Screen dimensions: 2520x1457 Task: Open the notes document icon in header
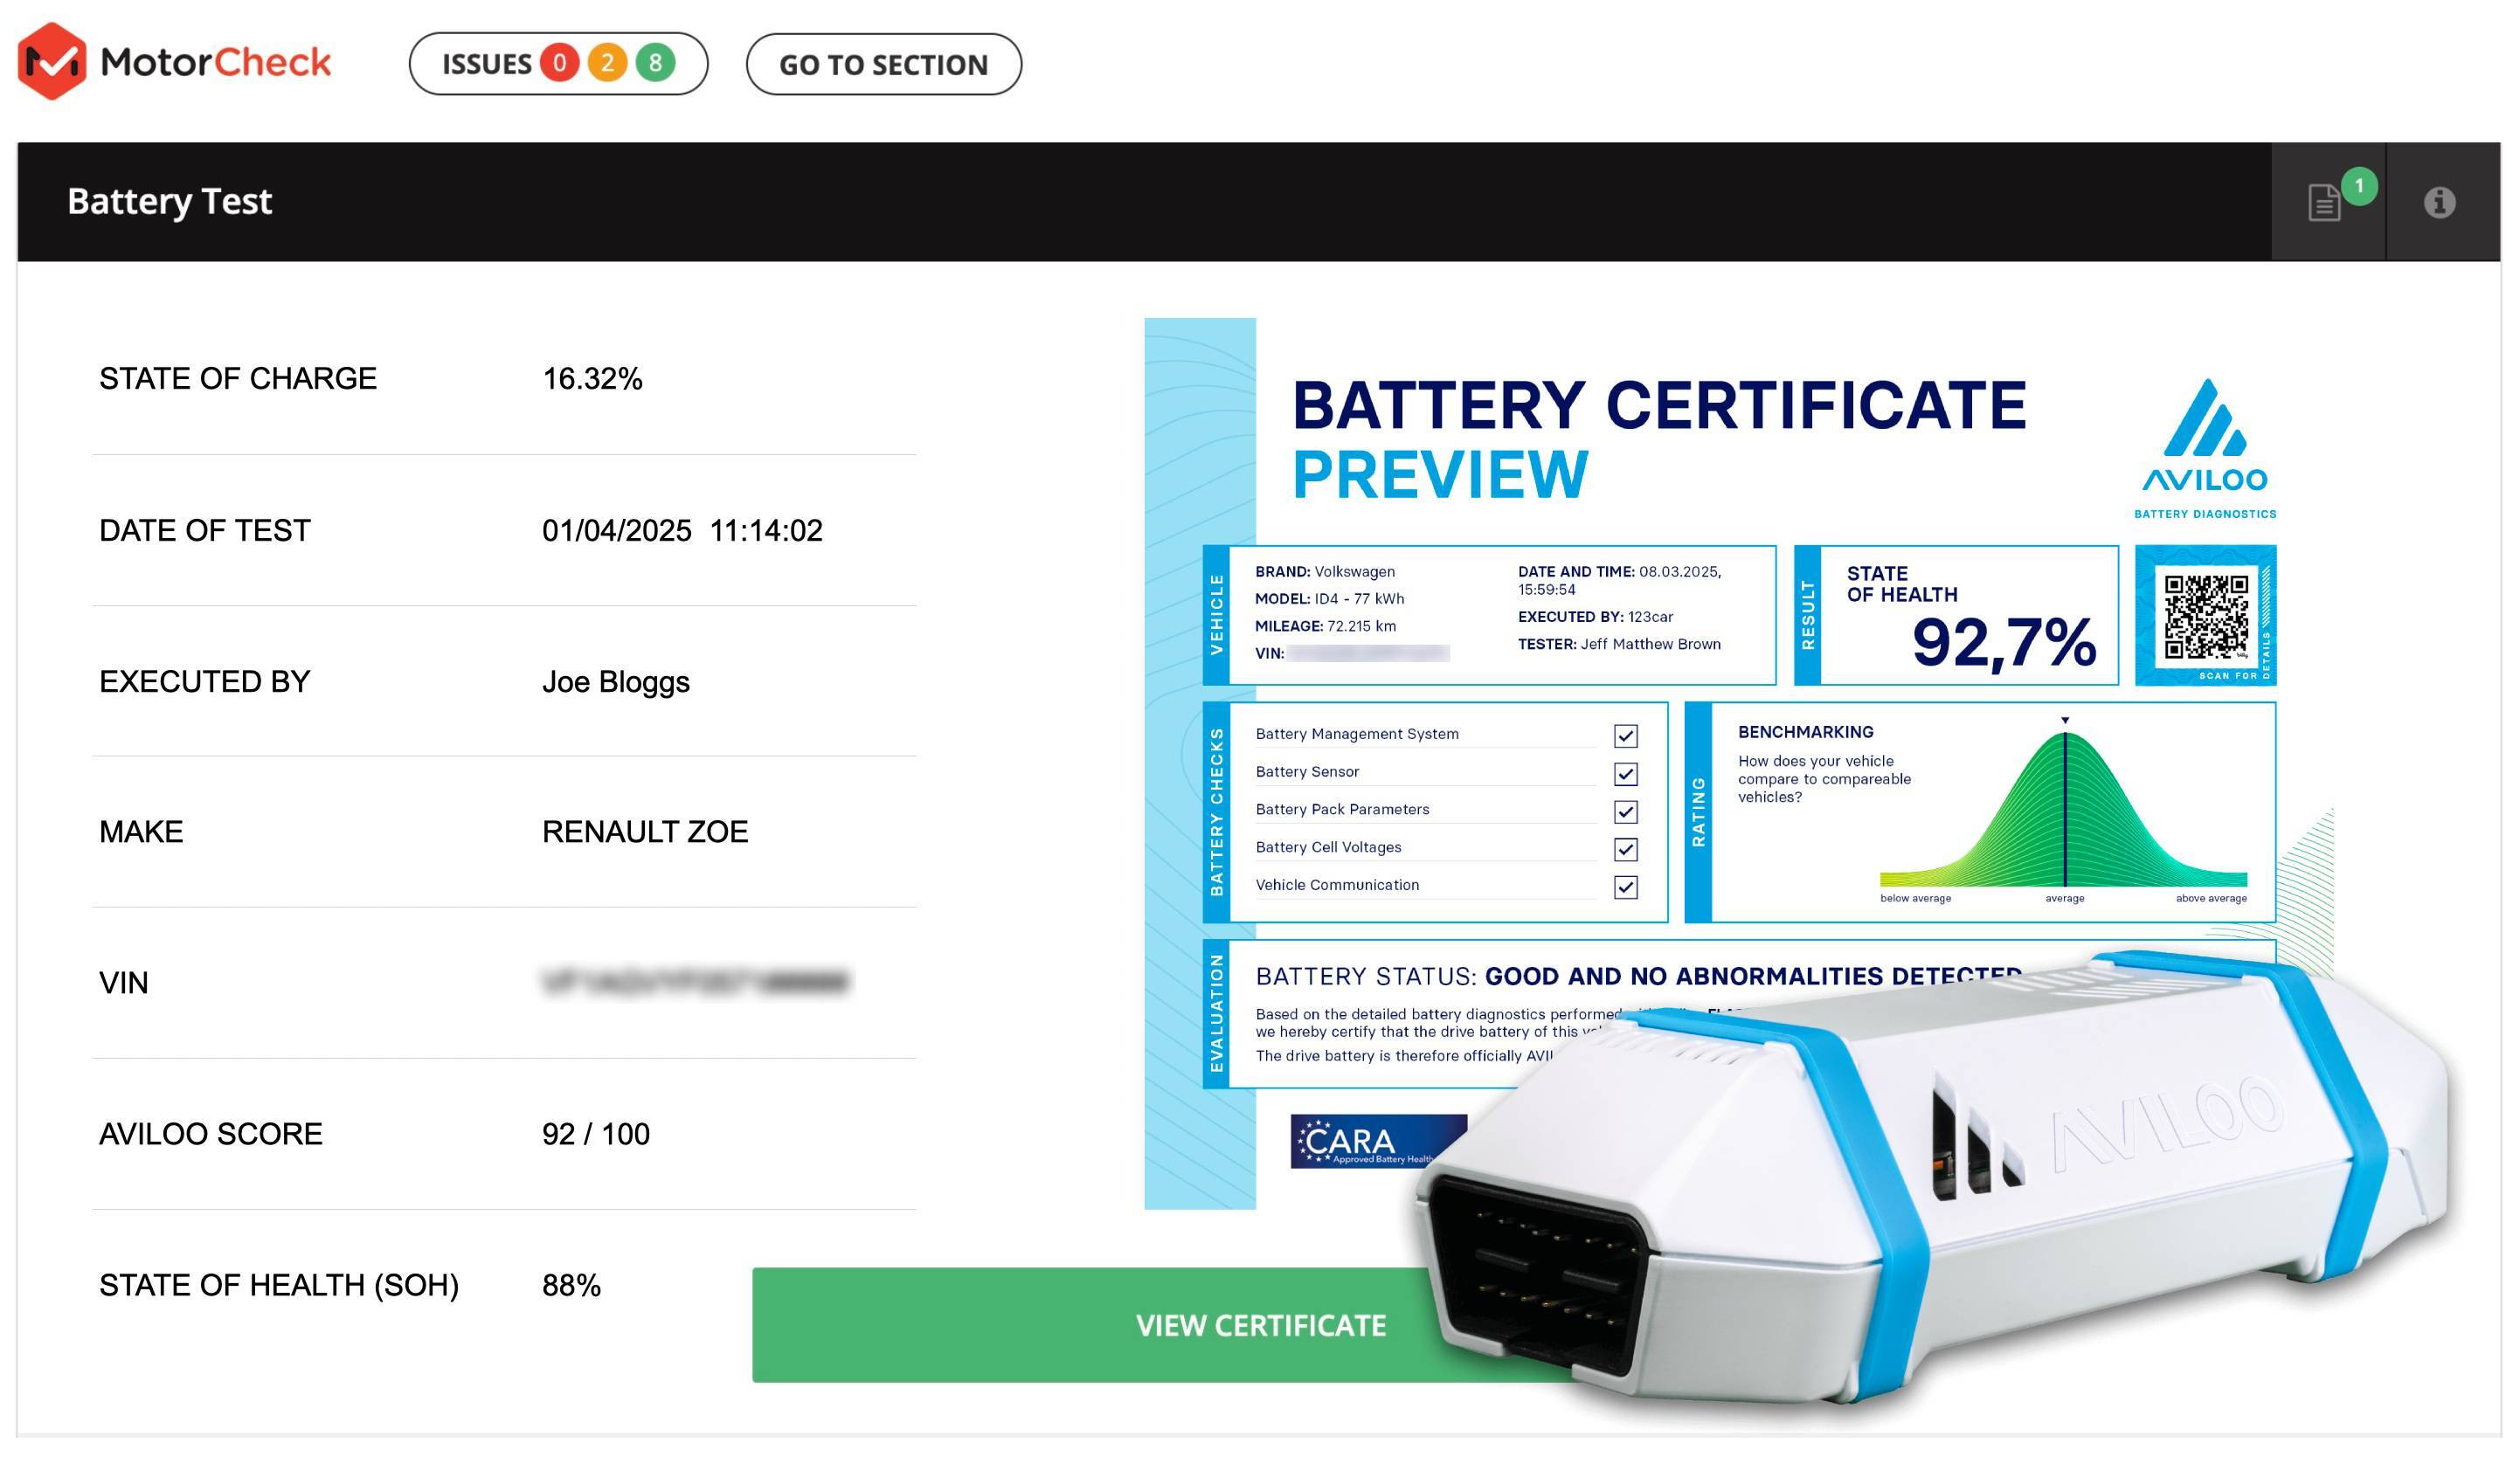pos(2324,202)
